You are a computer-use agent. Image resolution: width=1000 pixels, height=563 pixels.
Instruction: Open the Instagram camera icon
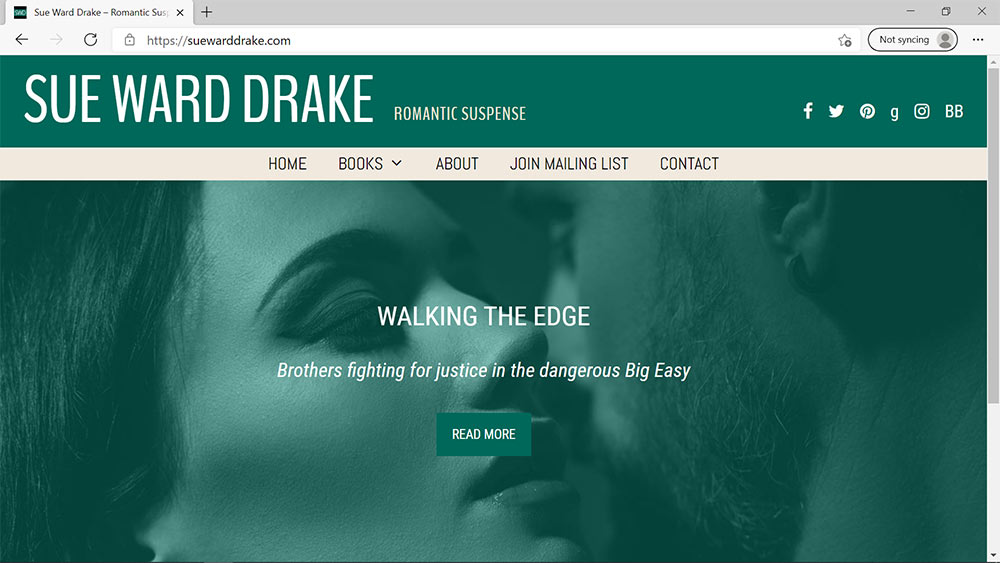pos(922,111)
